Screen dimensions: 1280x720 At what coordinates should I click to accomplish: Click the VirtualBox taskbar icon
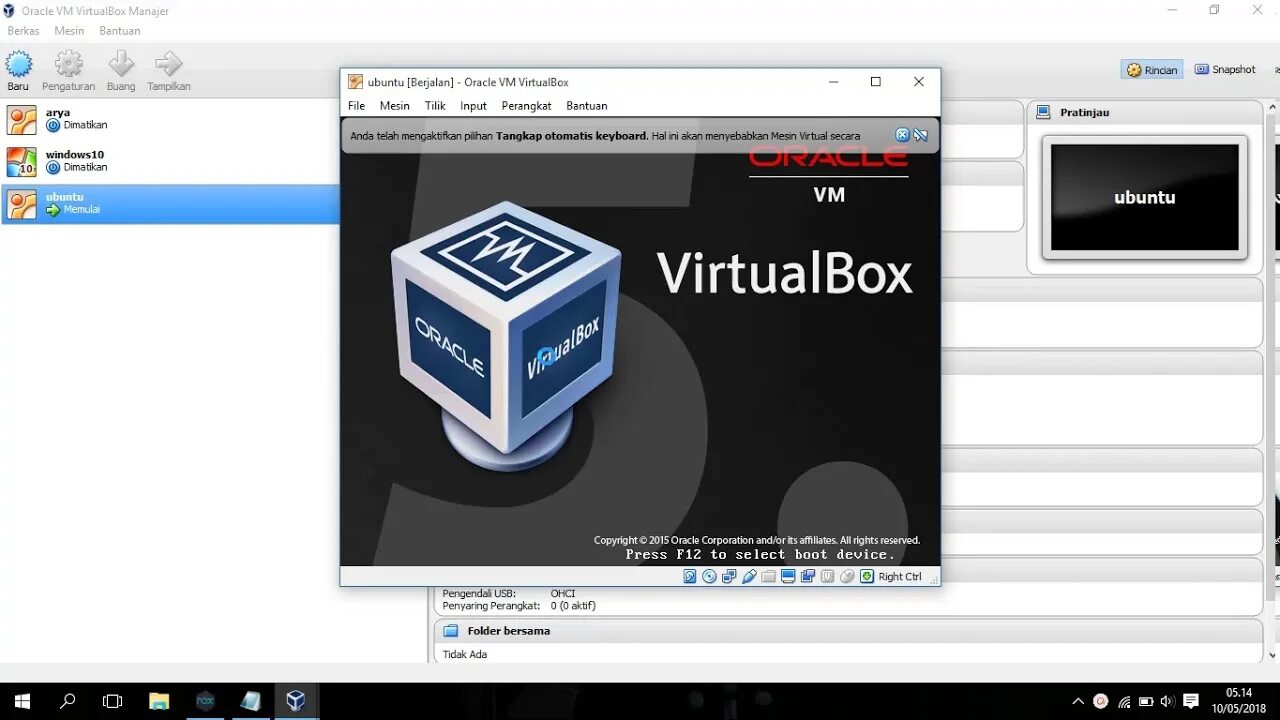295,701
